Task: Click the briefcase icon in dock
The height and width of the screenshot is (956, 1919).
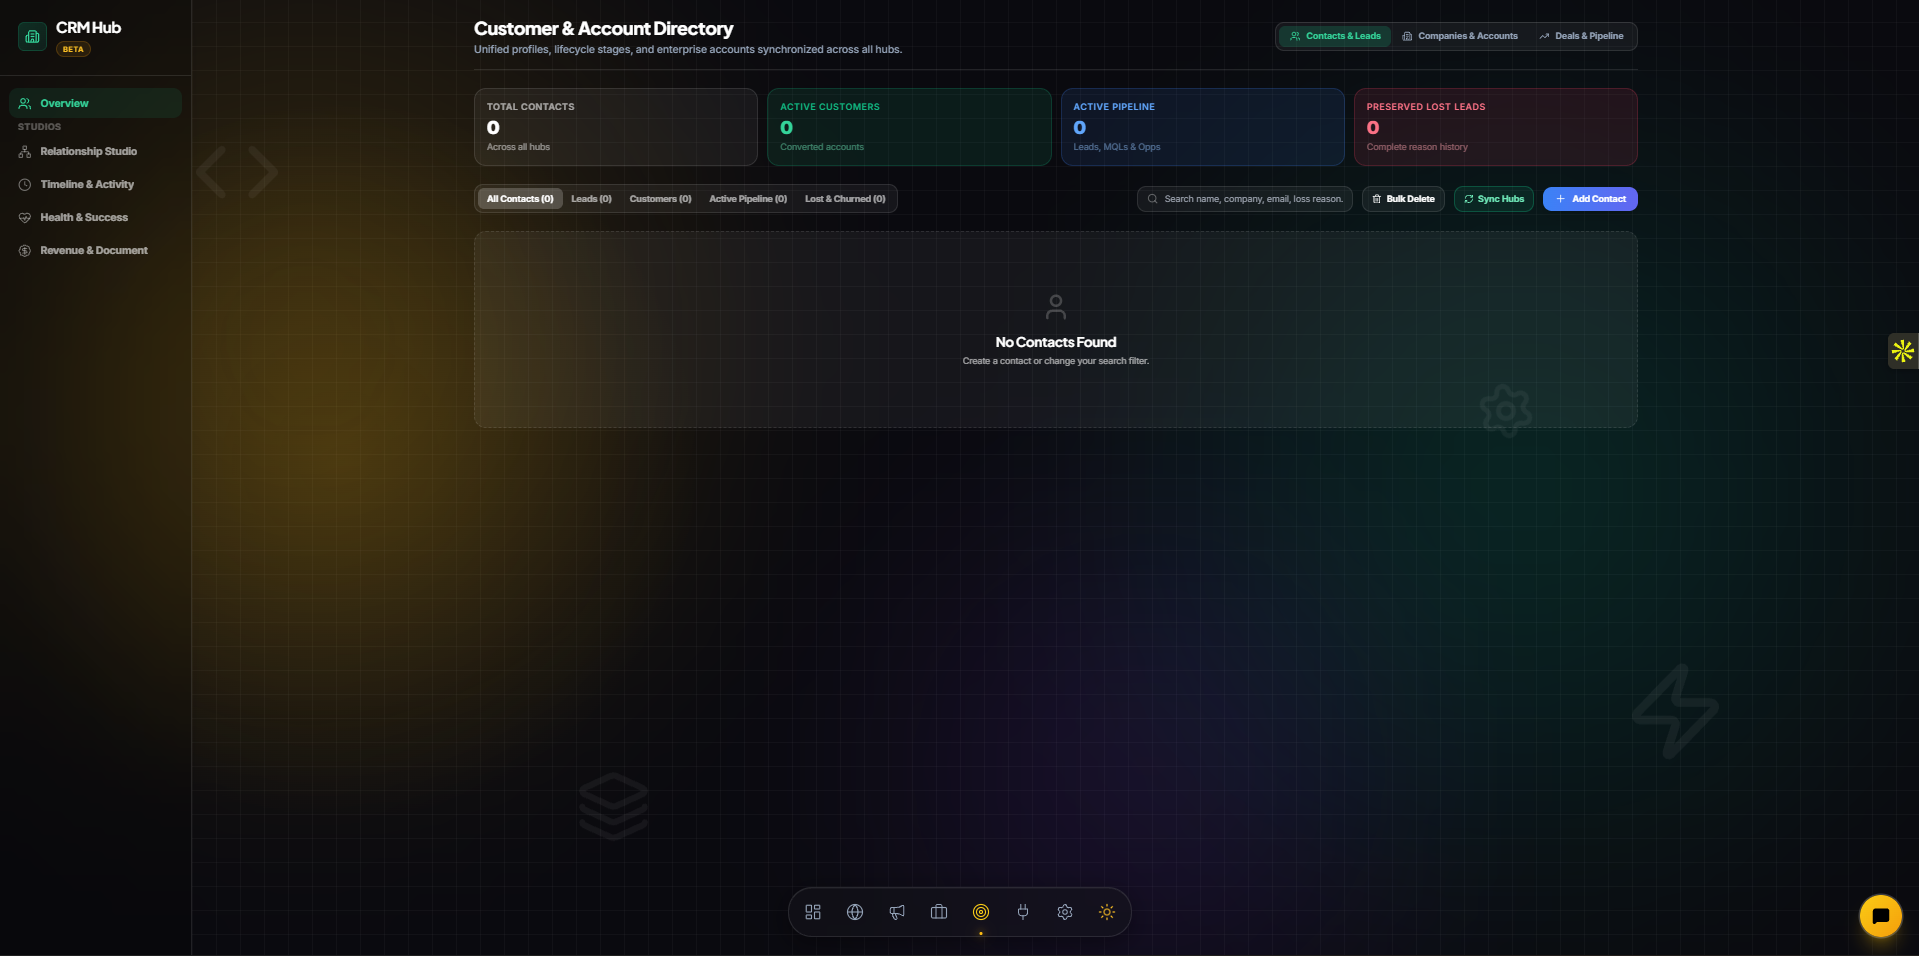Action: click(x=939, y=912)
